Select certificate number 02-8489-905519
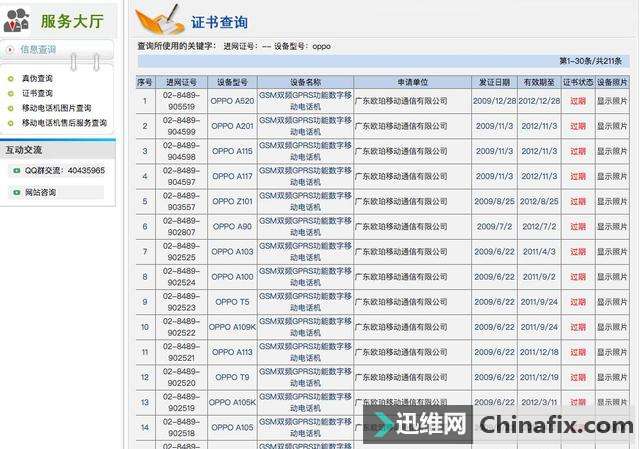640x449 pixels. pos(181,101)
